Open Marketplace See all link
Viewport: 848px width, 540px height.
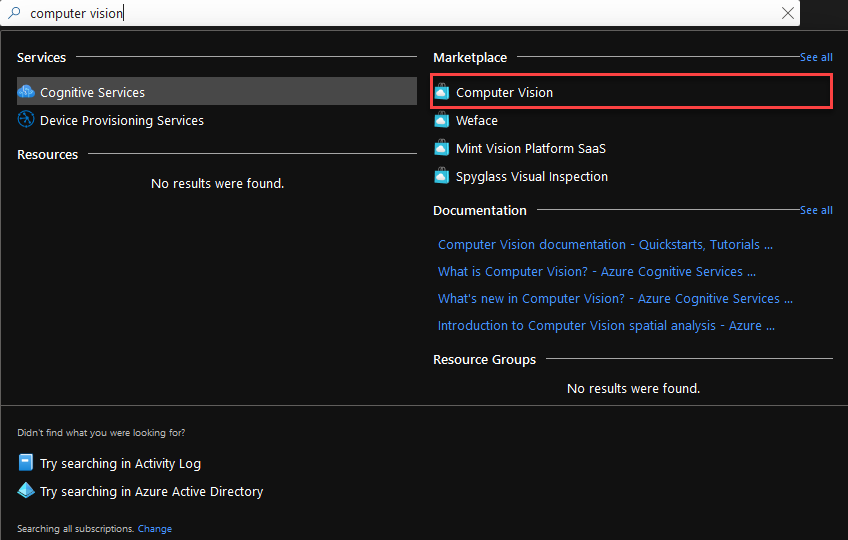[816, 58]
